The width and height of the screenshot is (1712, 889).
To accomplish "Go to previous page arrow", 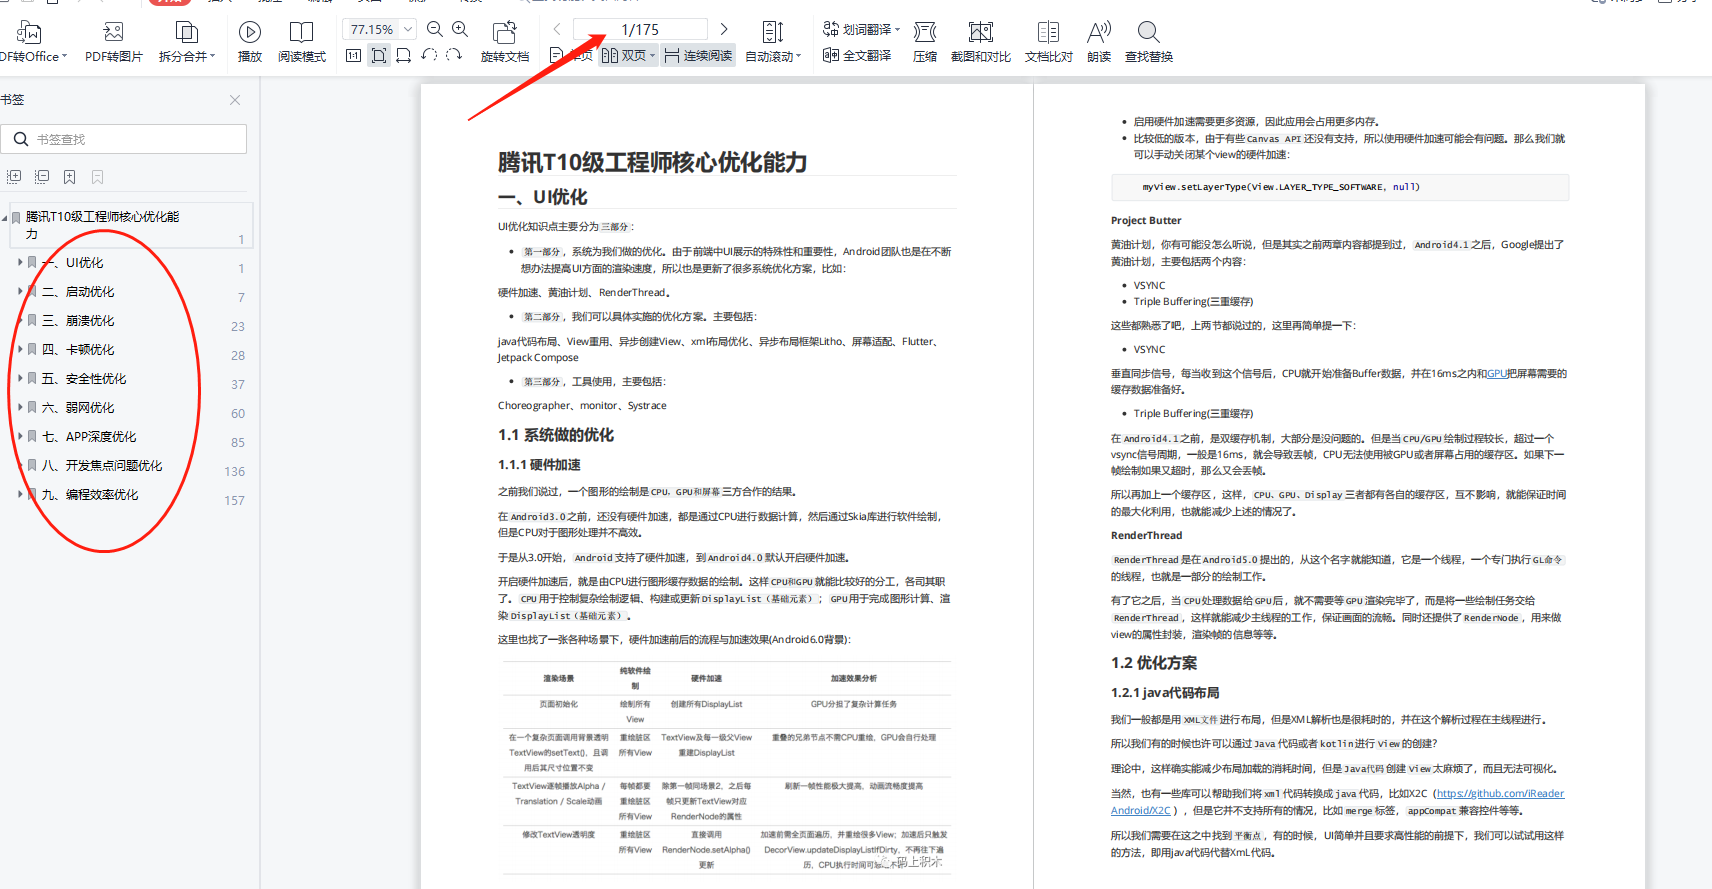I will [x=557, y=29].
